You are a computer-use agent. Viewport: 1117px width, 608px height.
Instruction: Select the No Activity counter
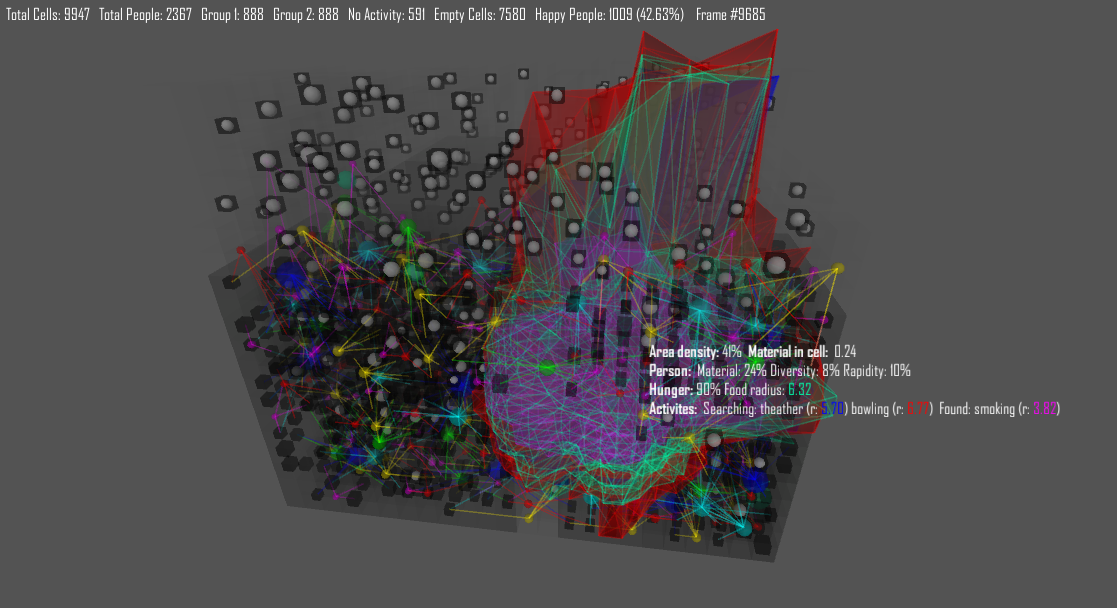point(386,15)
